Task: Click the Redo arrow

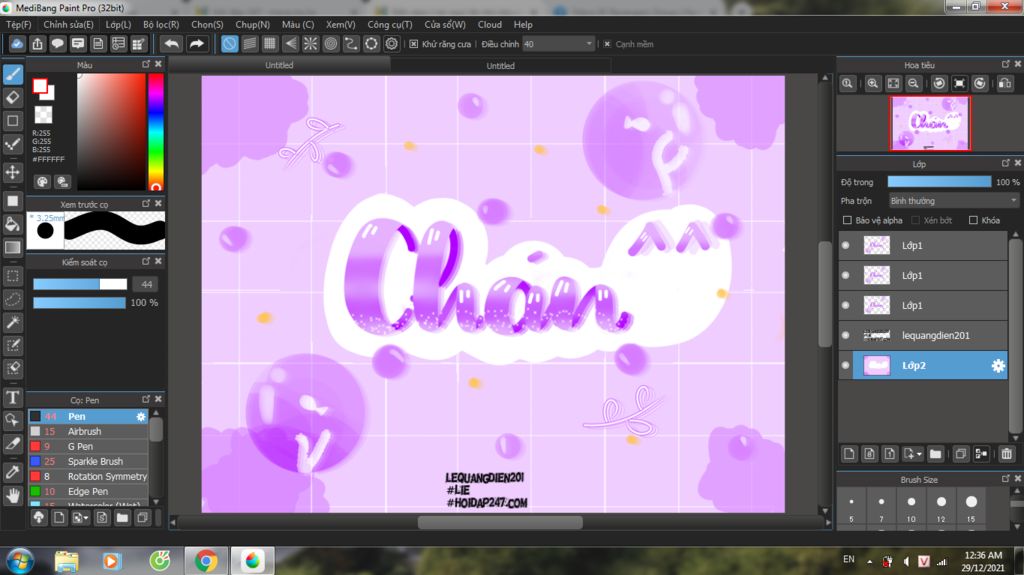Action: pos(196,44)
